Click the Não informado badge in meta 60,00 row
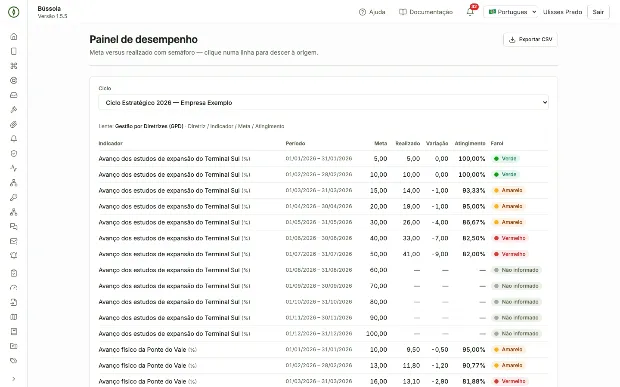Viewport: 620px width, 387px height. coord(516,270)
